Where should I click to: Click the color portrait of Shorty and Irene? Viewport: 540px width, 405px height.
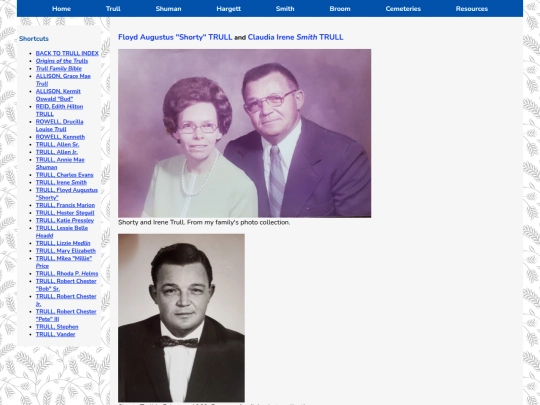245,133
